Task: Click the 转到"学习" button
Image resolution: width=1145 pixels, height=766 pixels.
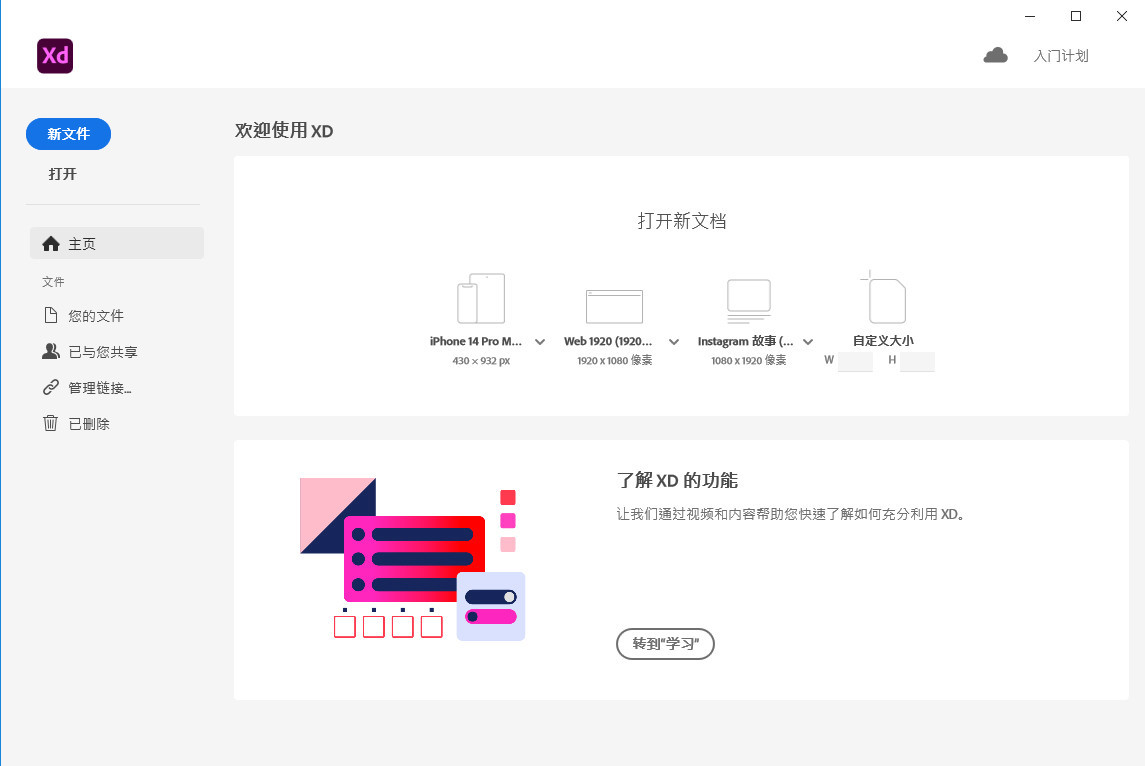Action: tap(665, 644)
